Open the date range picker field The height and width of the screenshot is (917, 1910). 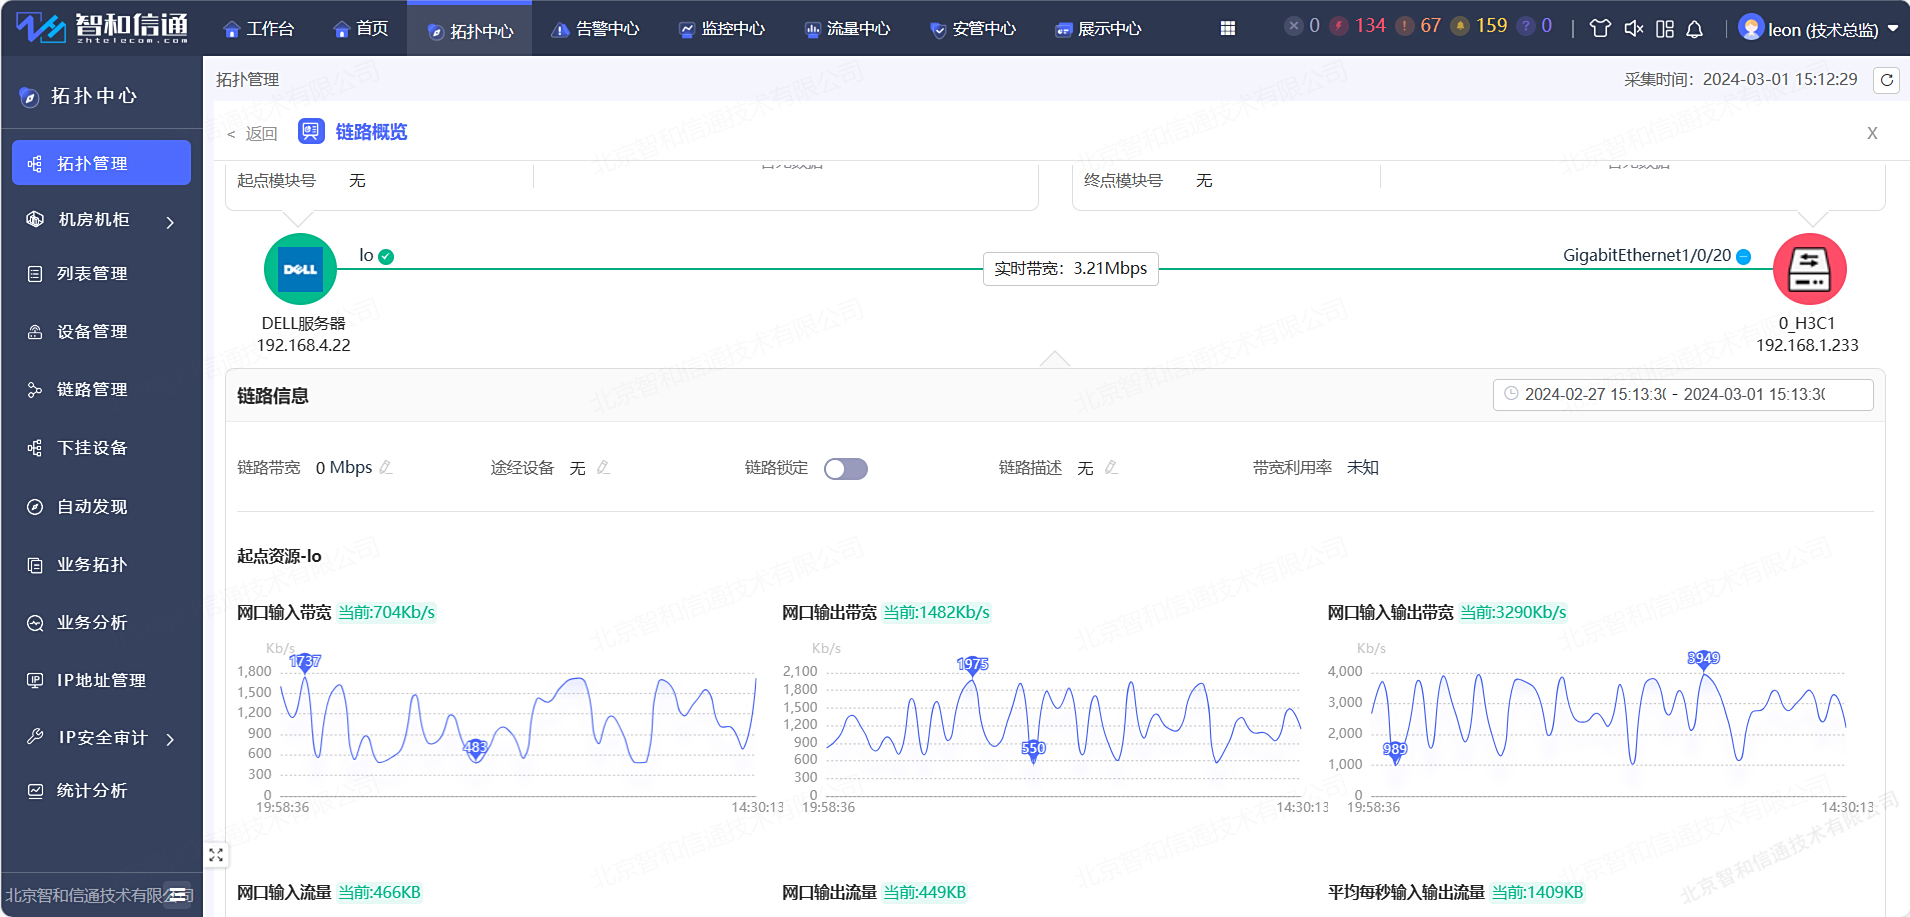tap(1683, 394)
